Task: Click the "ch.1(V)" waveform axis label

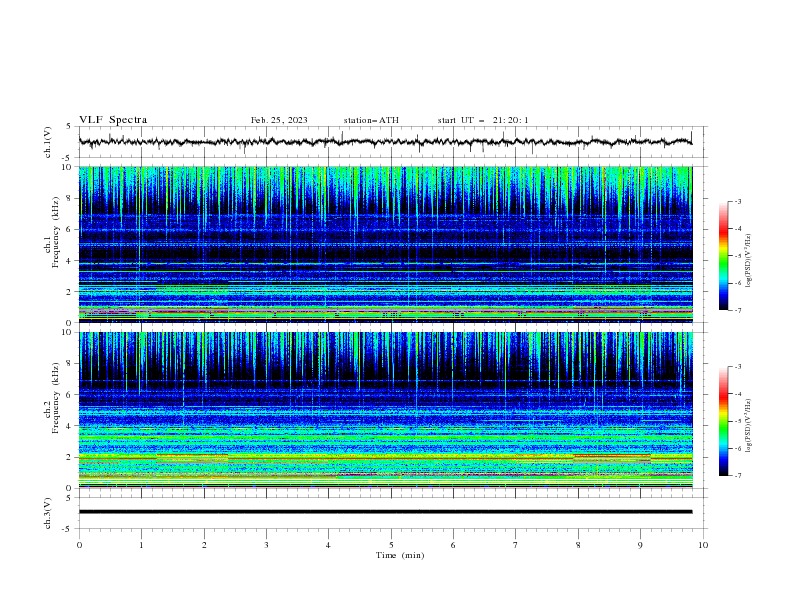Action: tap(48, 142)
